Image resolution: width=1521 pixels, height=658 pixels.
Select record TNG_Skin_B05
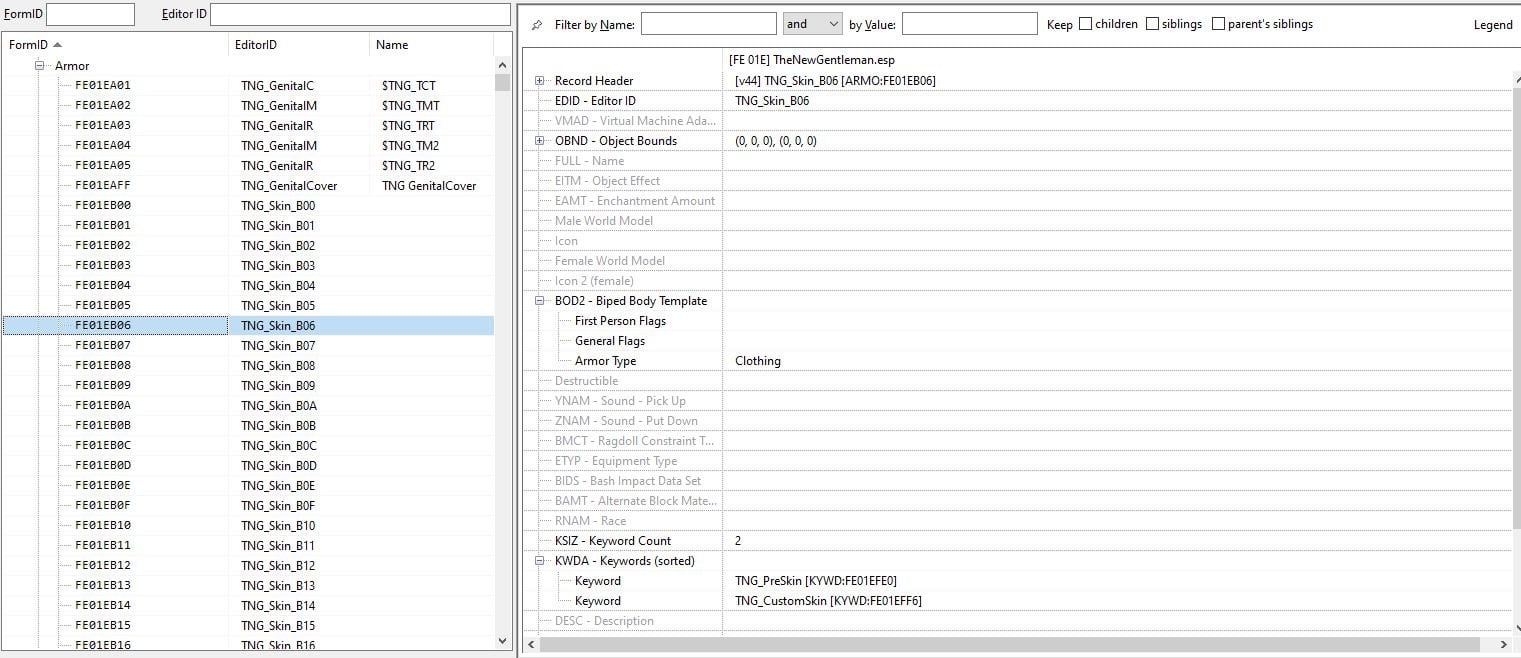point(248,306)
